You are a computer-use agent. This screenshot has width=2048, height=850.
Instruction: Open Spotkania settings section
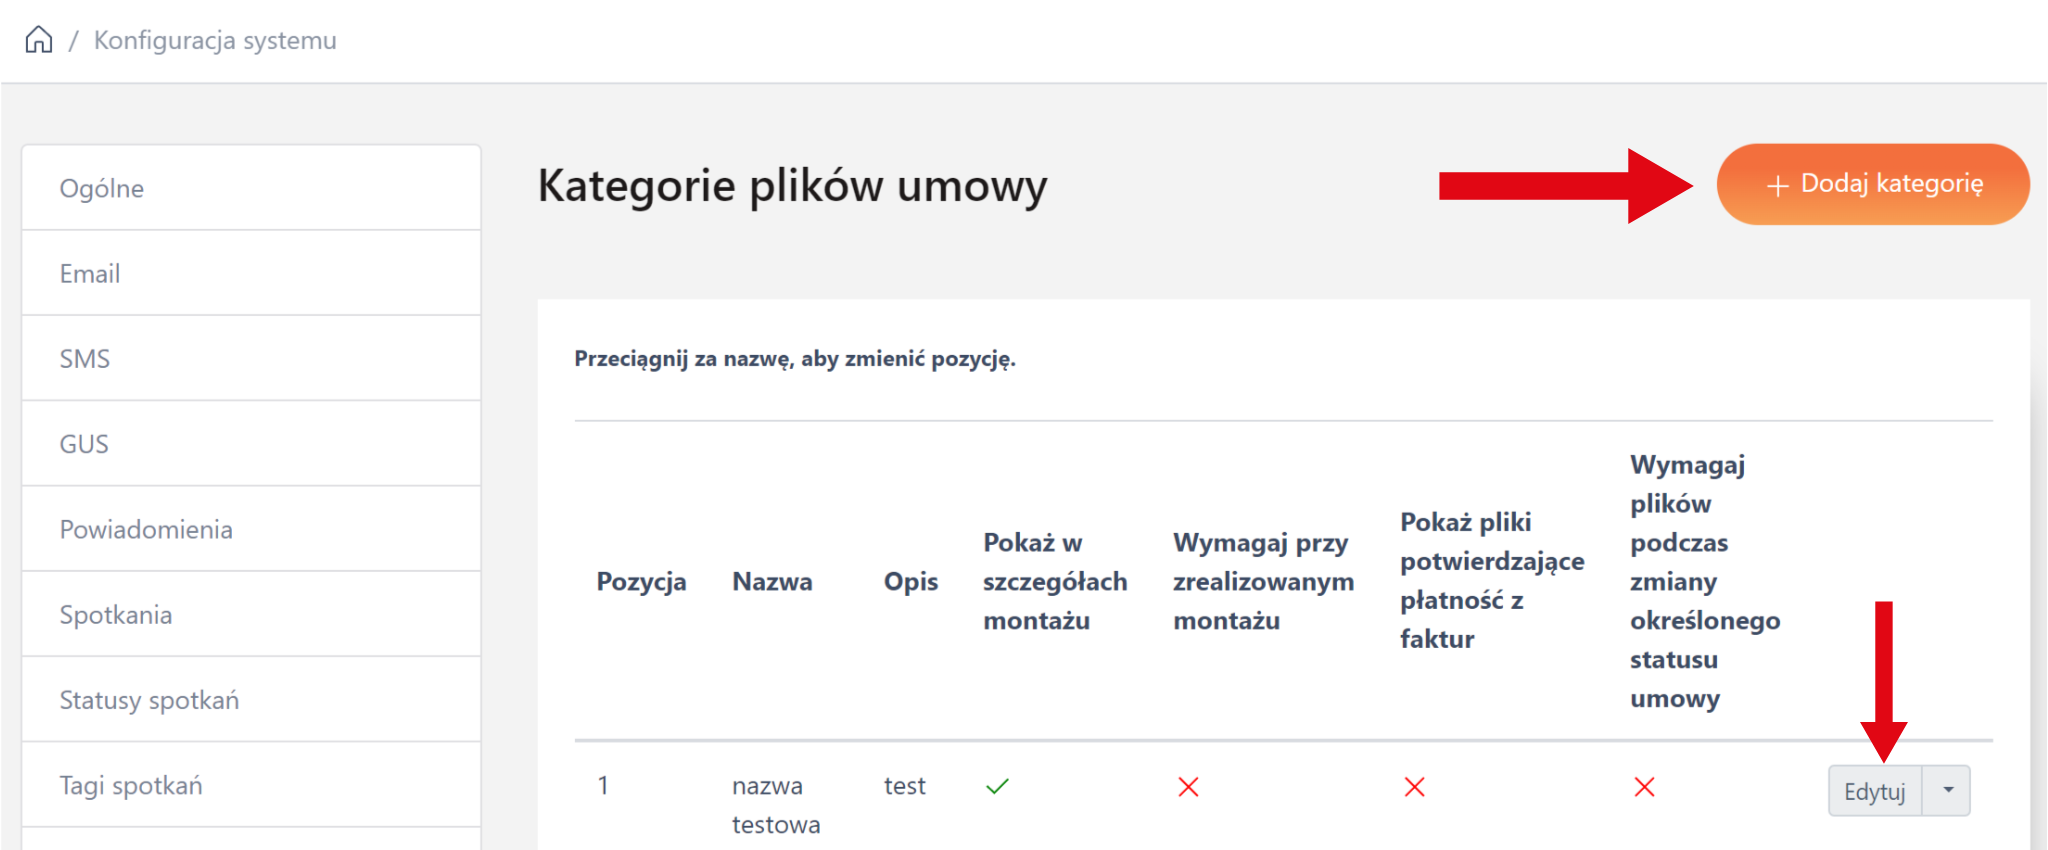coord(116,614)
